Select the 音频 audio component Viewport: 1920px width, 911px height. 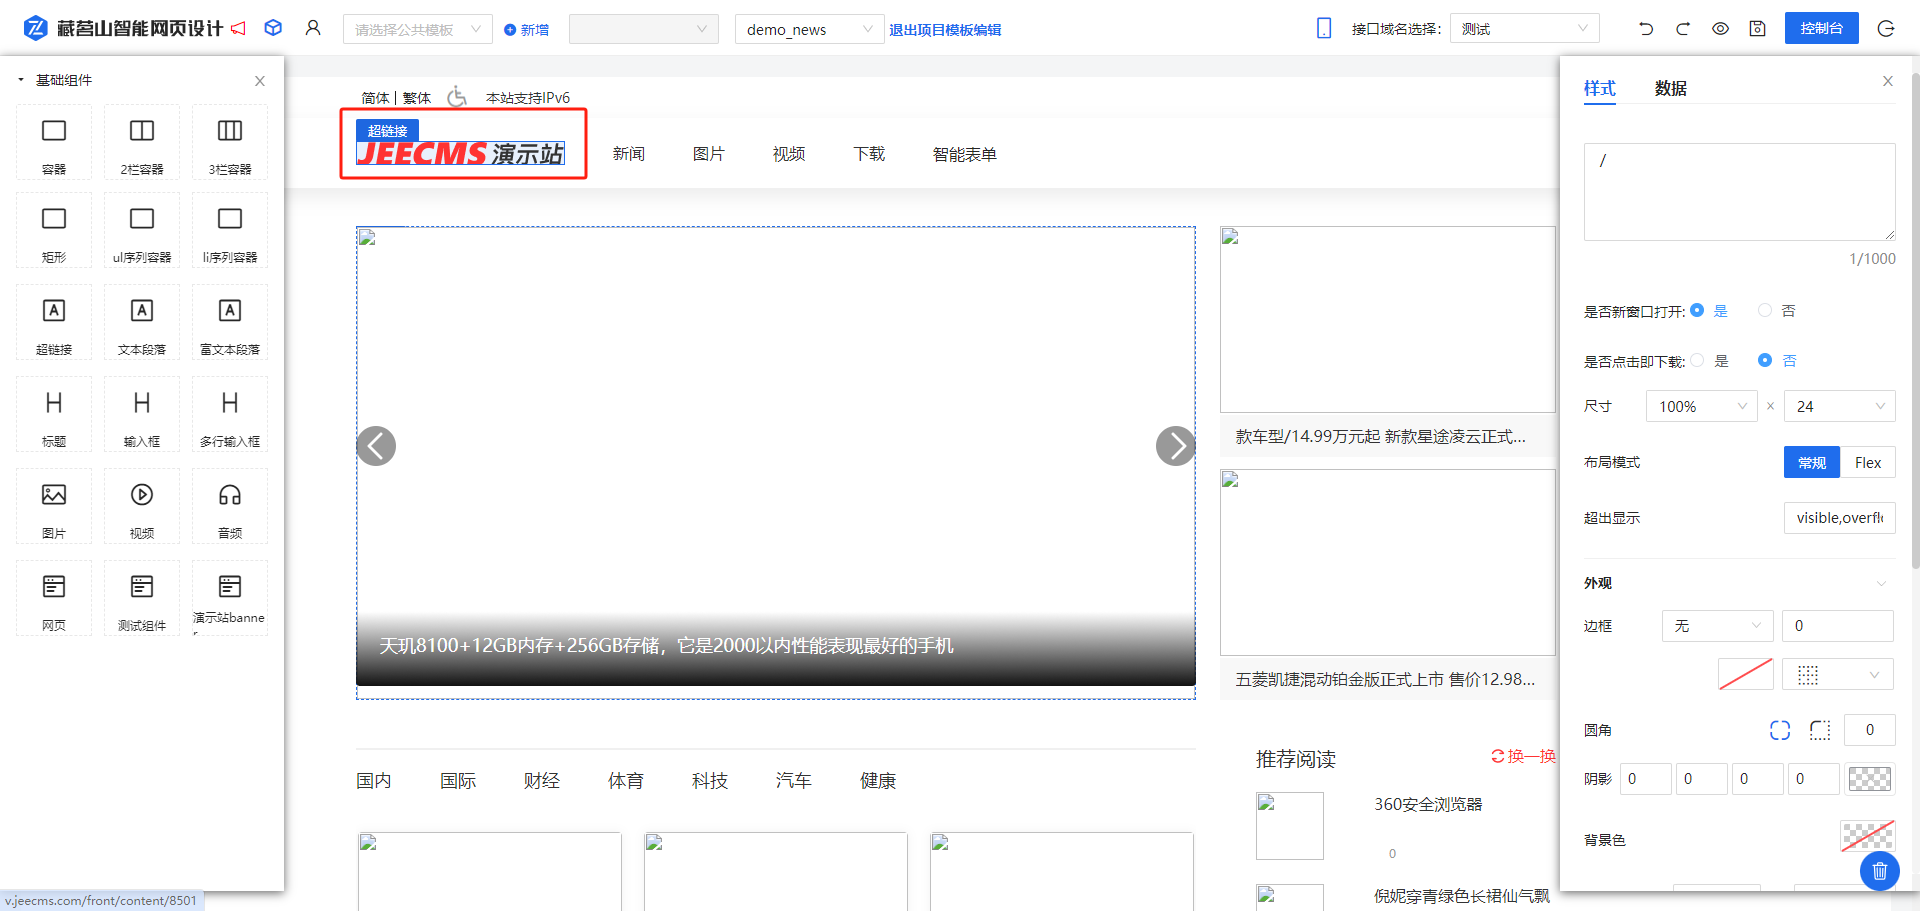(230, 506)
